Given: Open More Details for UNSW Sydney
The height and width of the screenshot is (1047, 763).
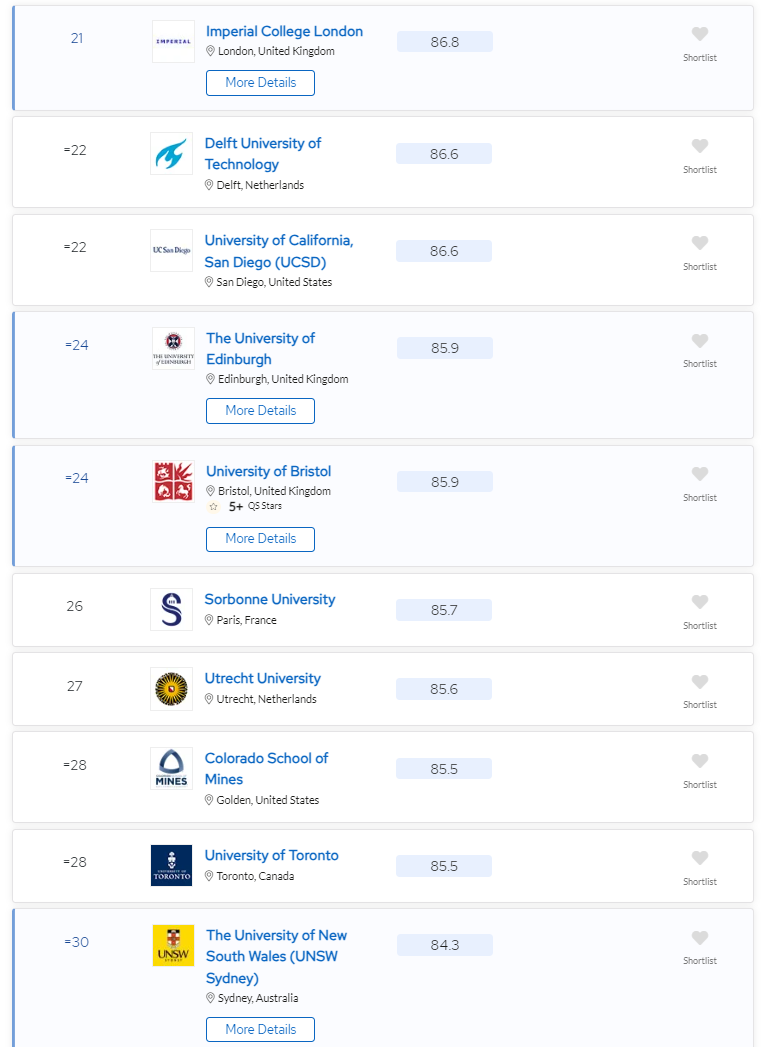Looking at the screenshot, I should [260, 1030].
